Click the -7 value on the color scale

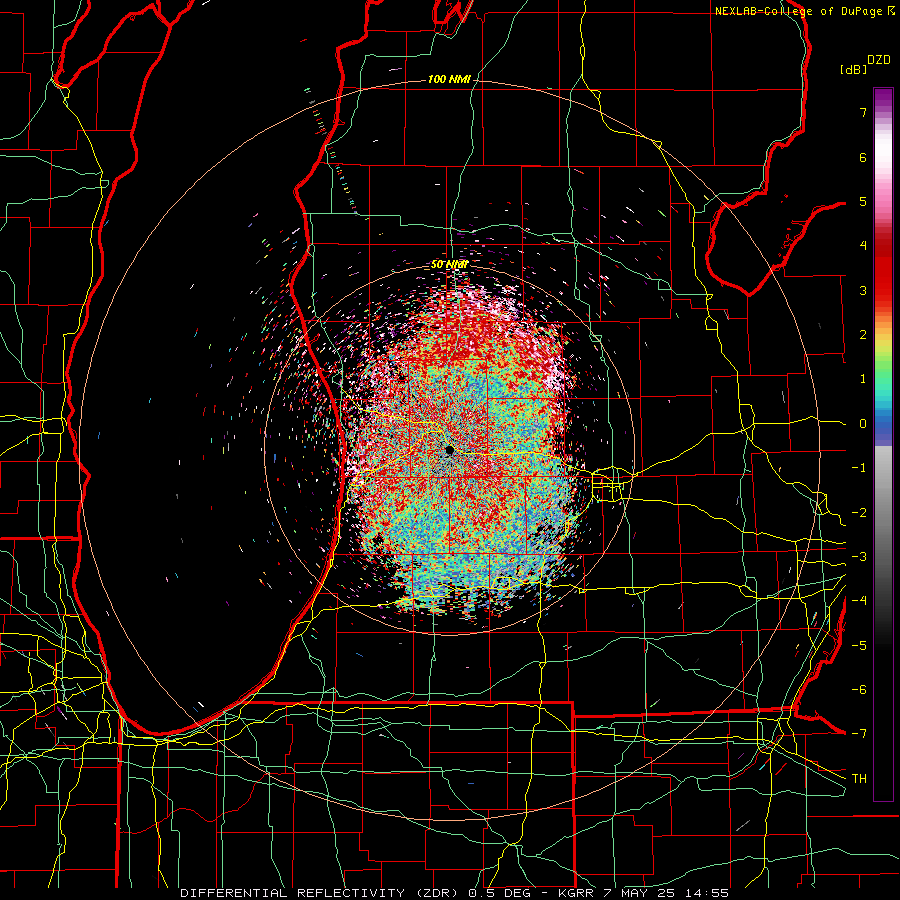[859, 734]
